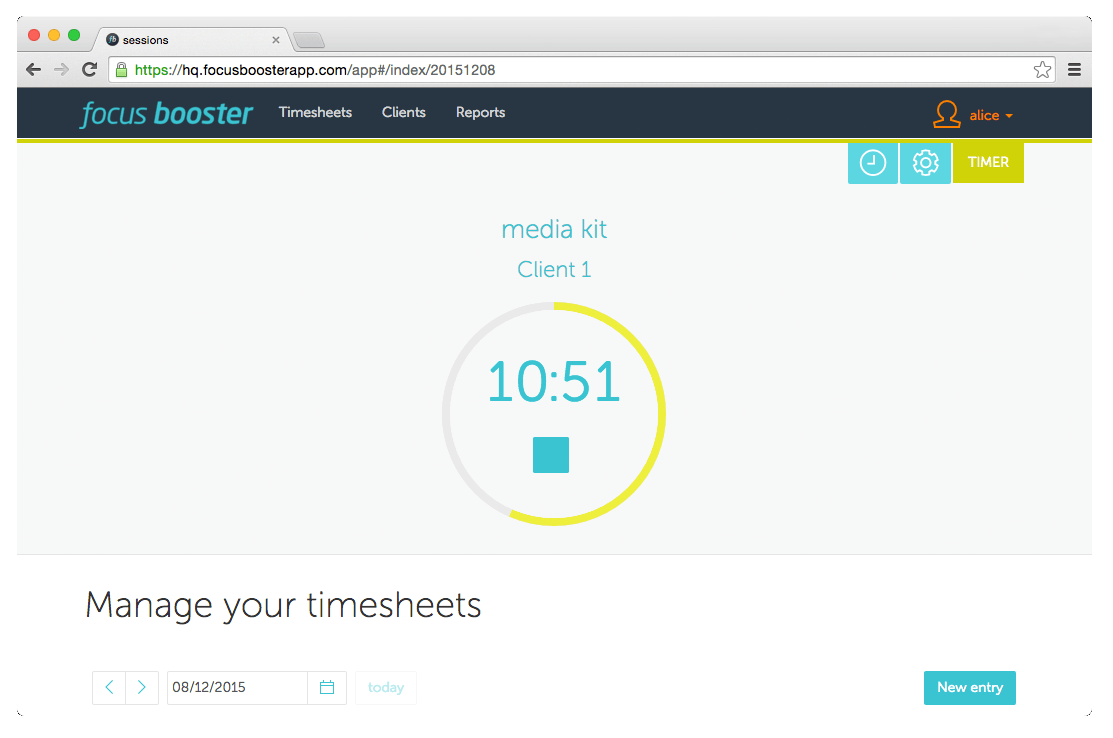The image size is (1113, 738).
Task: Bookmark the page with star icon
Action: pyautogui.click(x=1042, y=70)
